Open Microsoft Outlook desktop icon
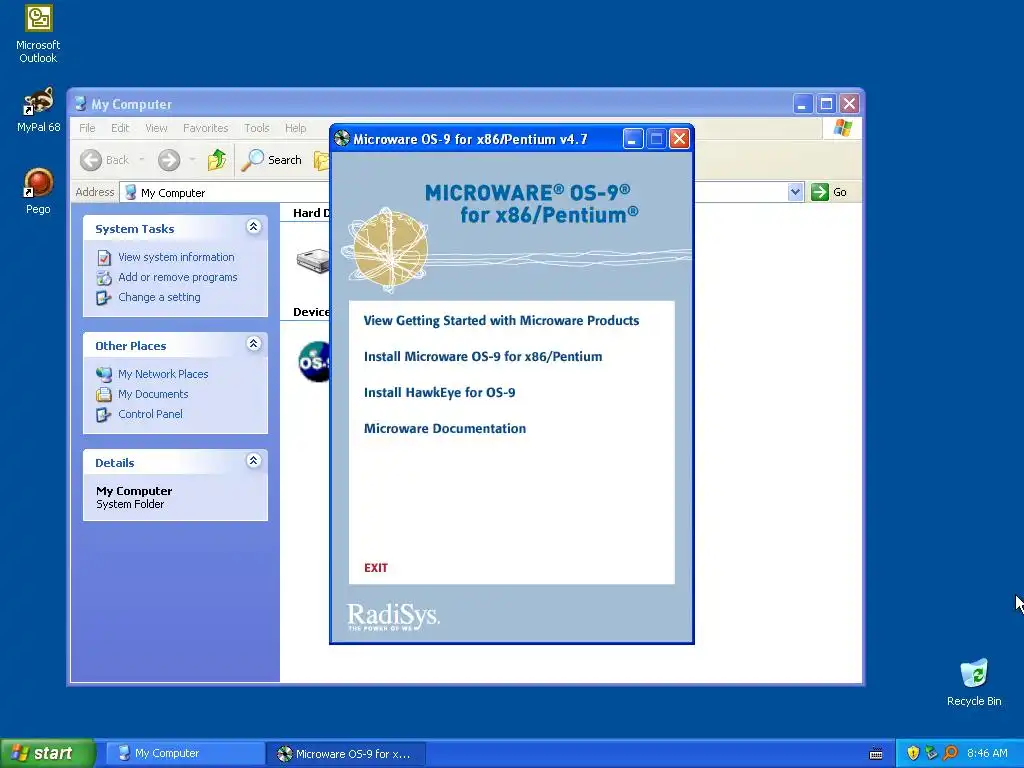The image size is (1024, 768). (38, 34)
